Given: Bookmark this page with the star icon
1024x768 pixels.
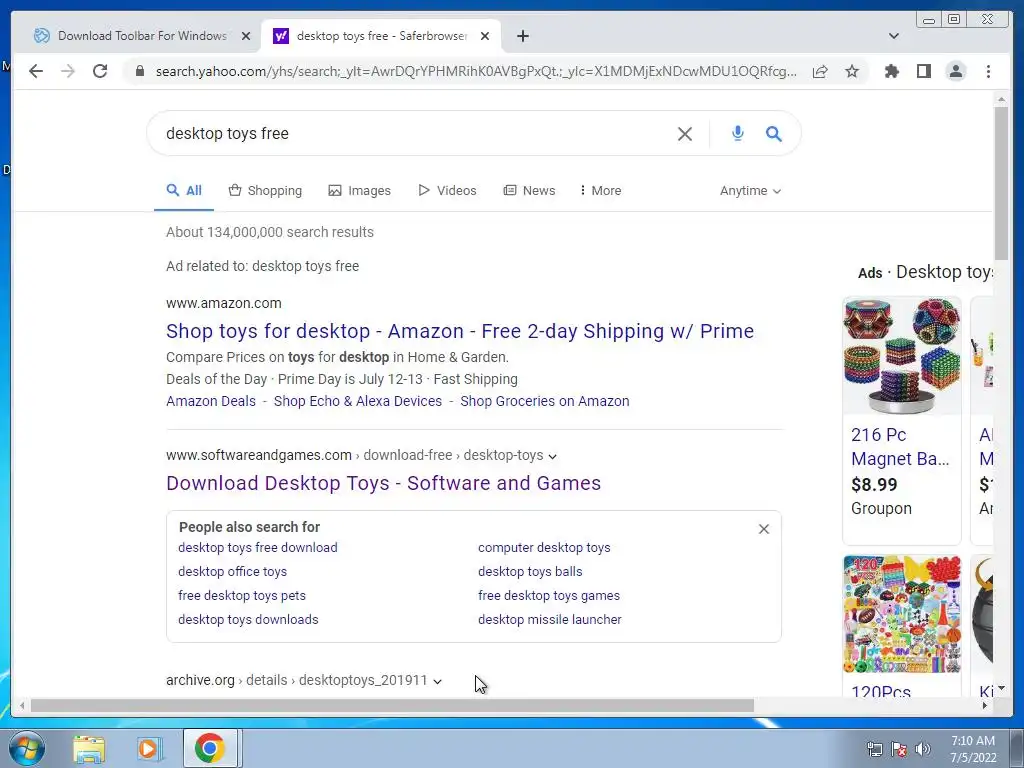Looking at the screenshot, I should pyautogui.click(x=852, y=71).
